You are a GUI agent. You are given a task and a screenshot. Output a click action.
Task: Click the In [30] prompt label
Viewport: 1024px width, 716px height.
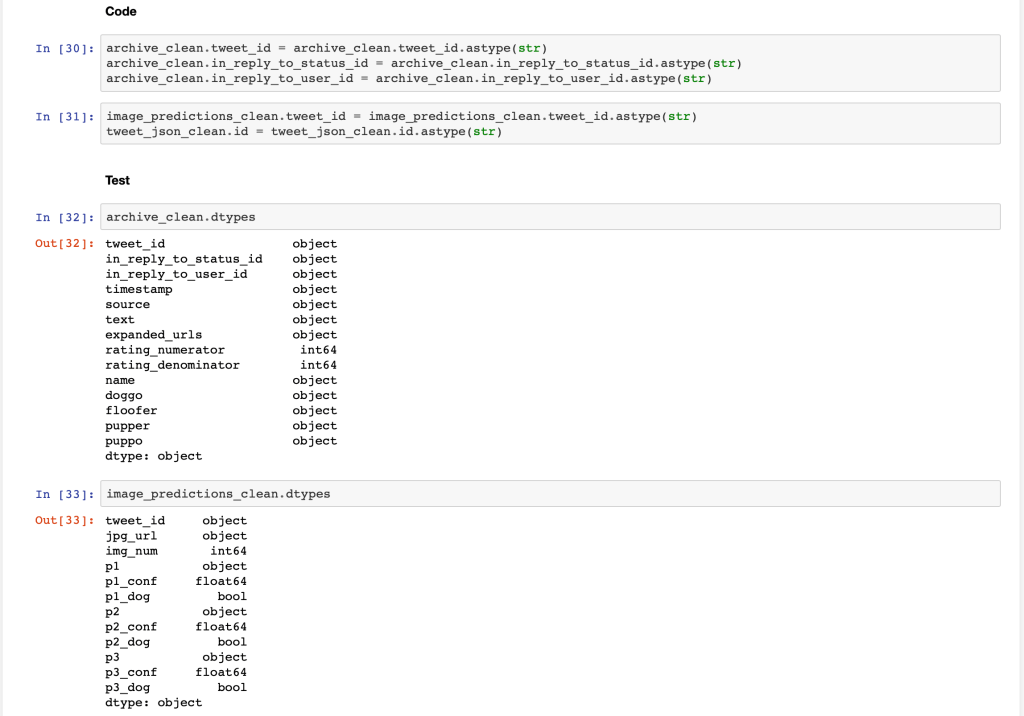click(x=65, y=48)
